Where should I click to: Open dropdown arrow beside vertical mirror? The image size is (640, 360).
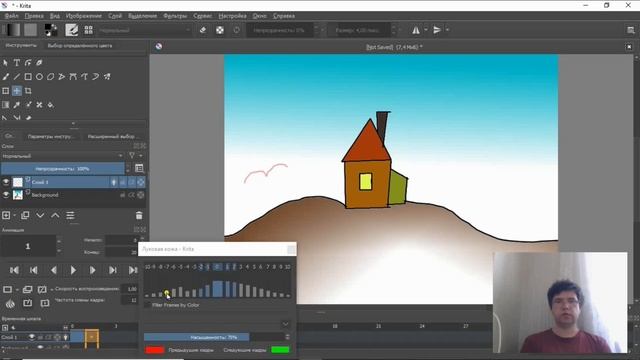pos(447,30)
